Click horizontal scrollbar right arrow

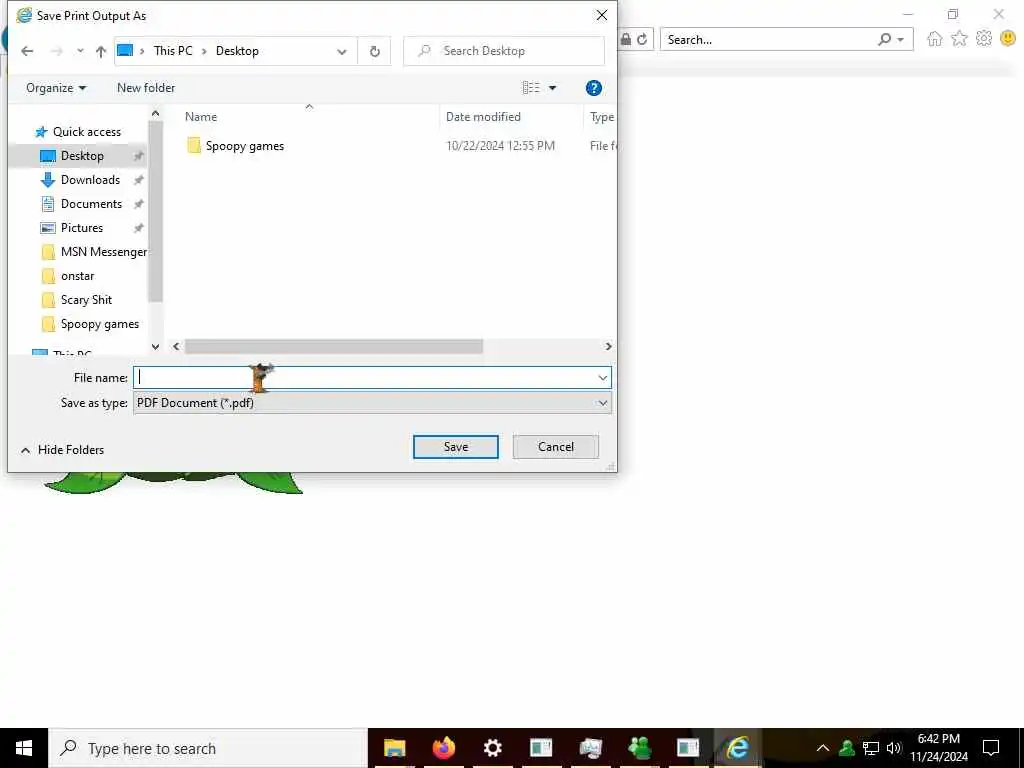click(x=608, y=346)
